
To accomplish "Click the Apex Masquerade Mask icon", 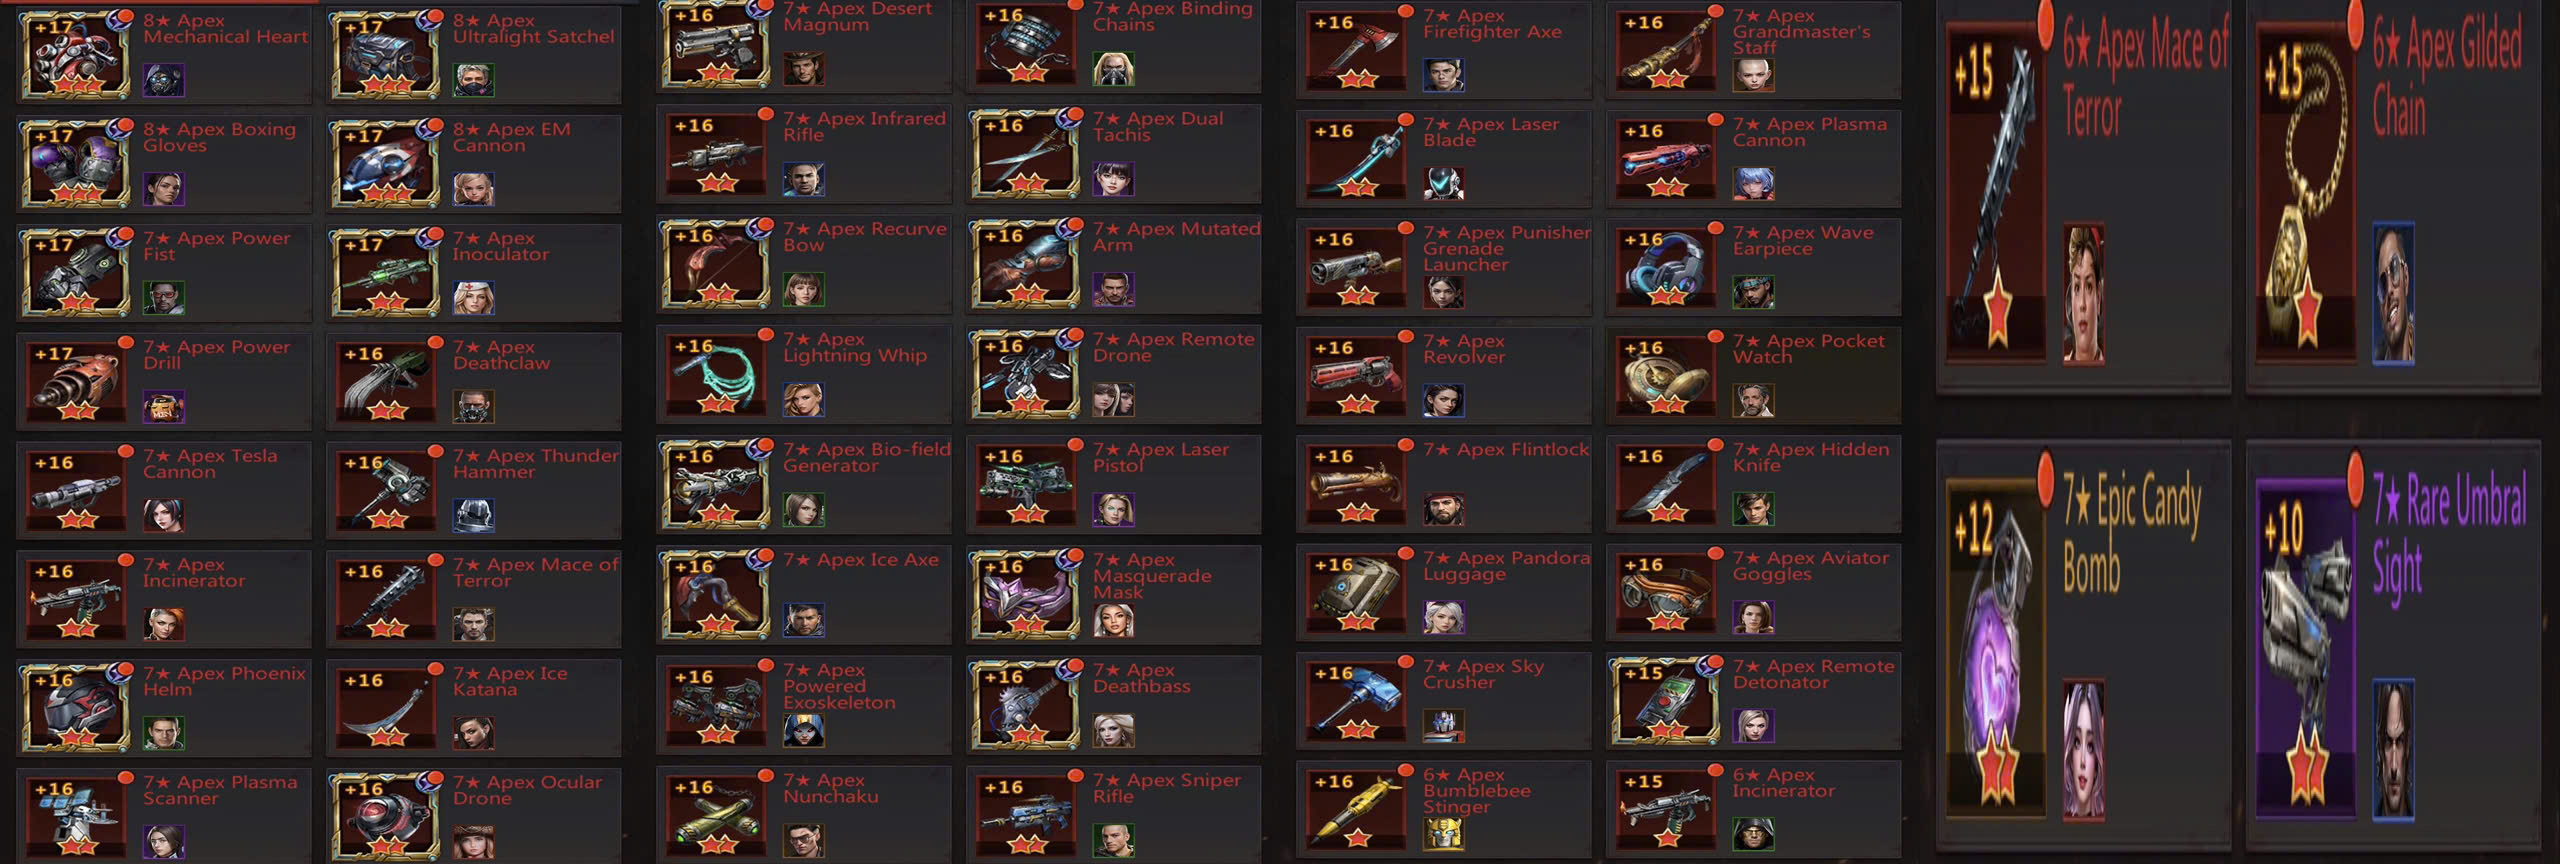I will click(x=1026, y=595).
